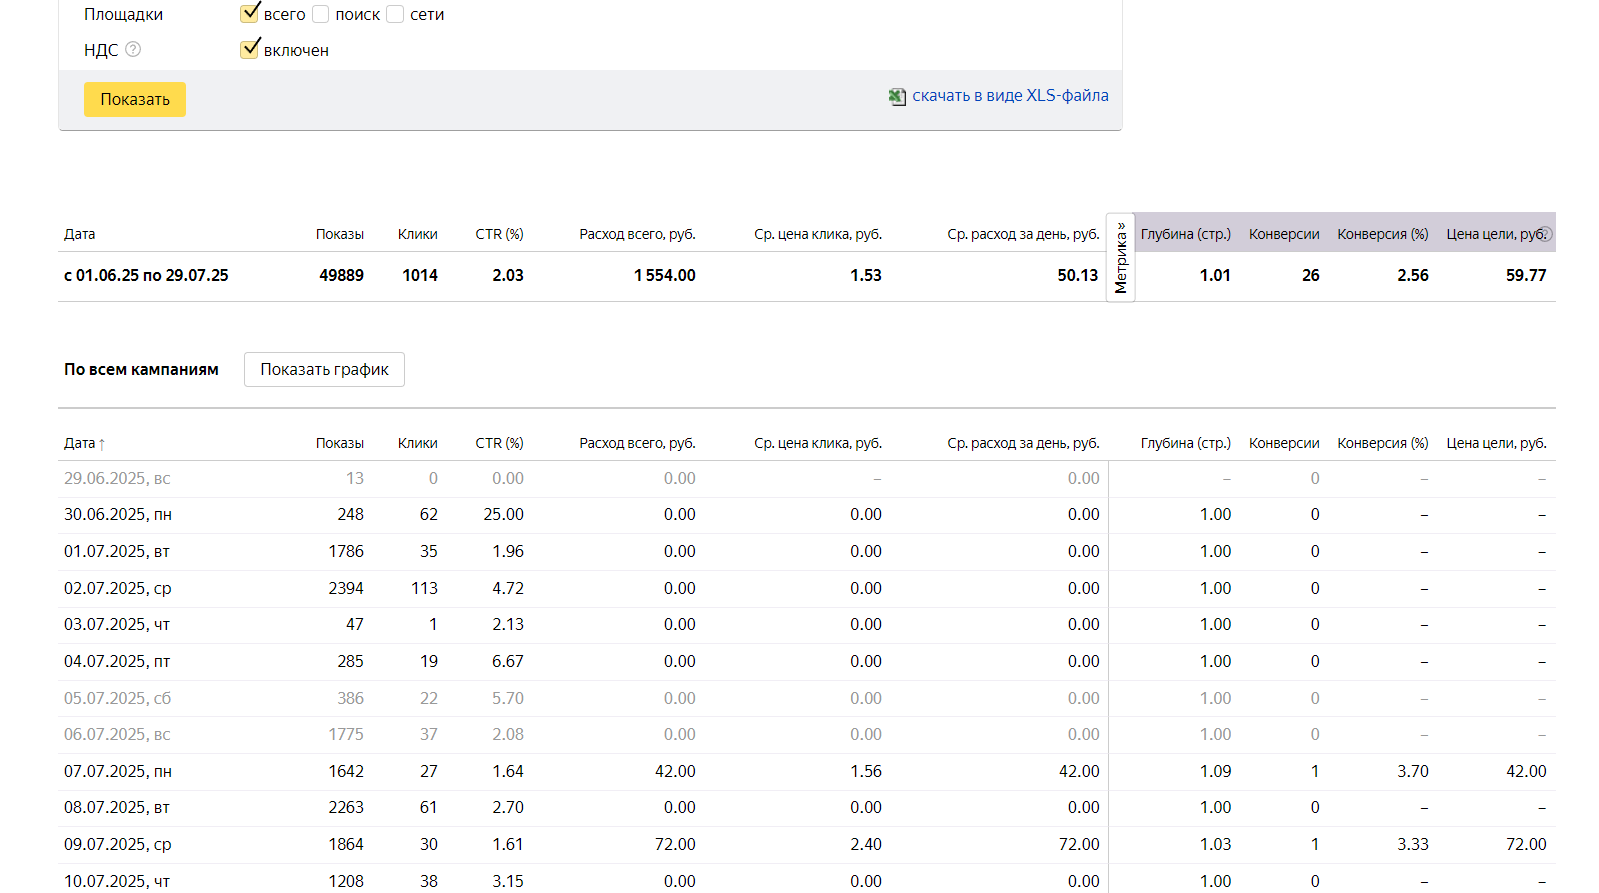Uncheck the всего placements checkbox

tap(250, 14)
